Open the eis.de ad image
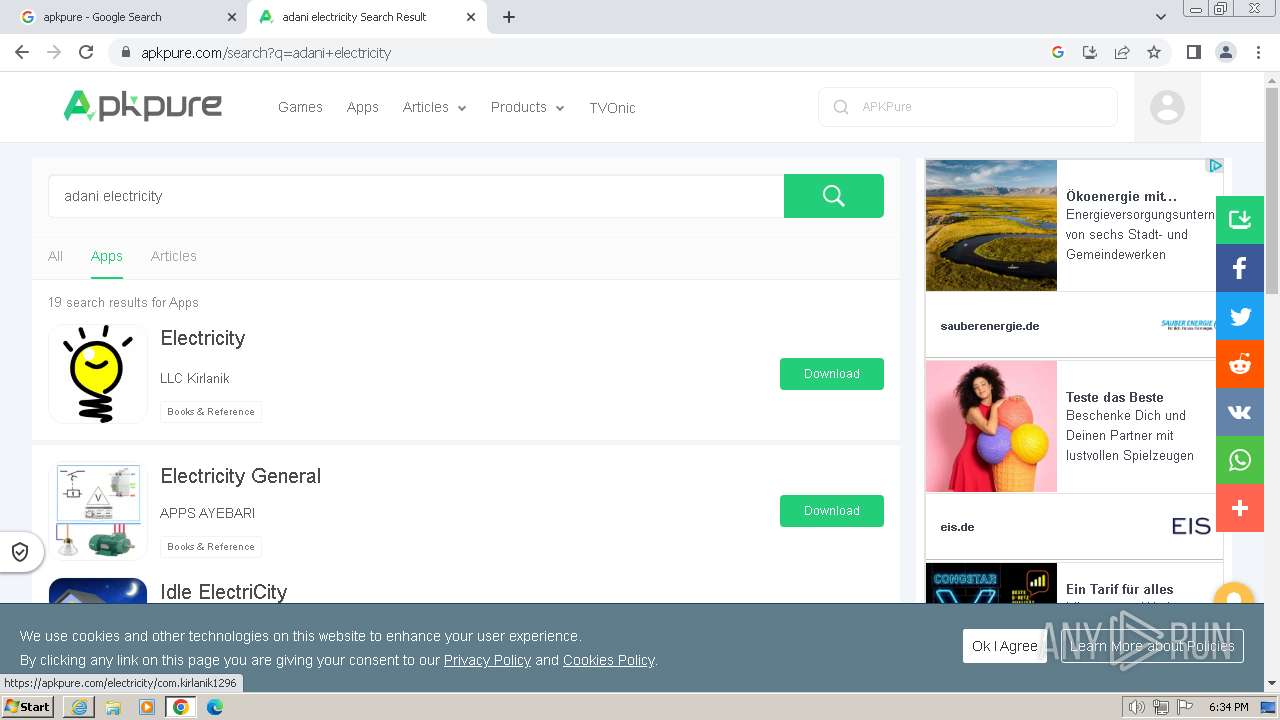Viewport: 1280px width, 720px height. click(x=991, y=427)
